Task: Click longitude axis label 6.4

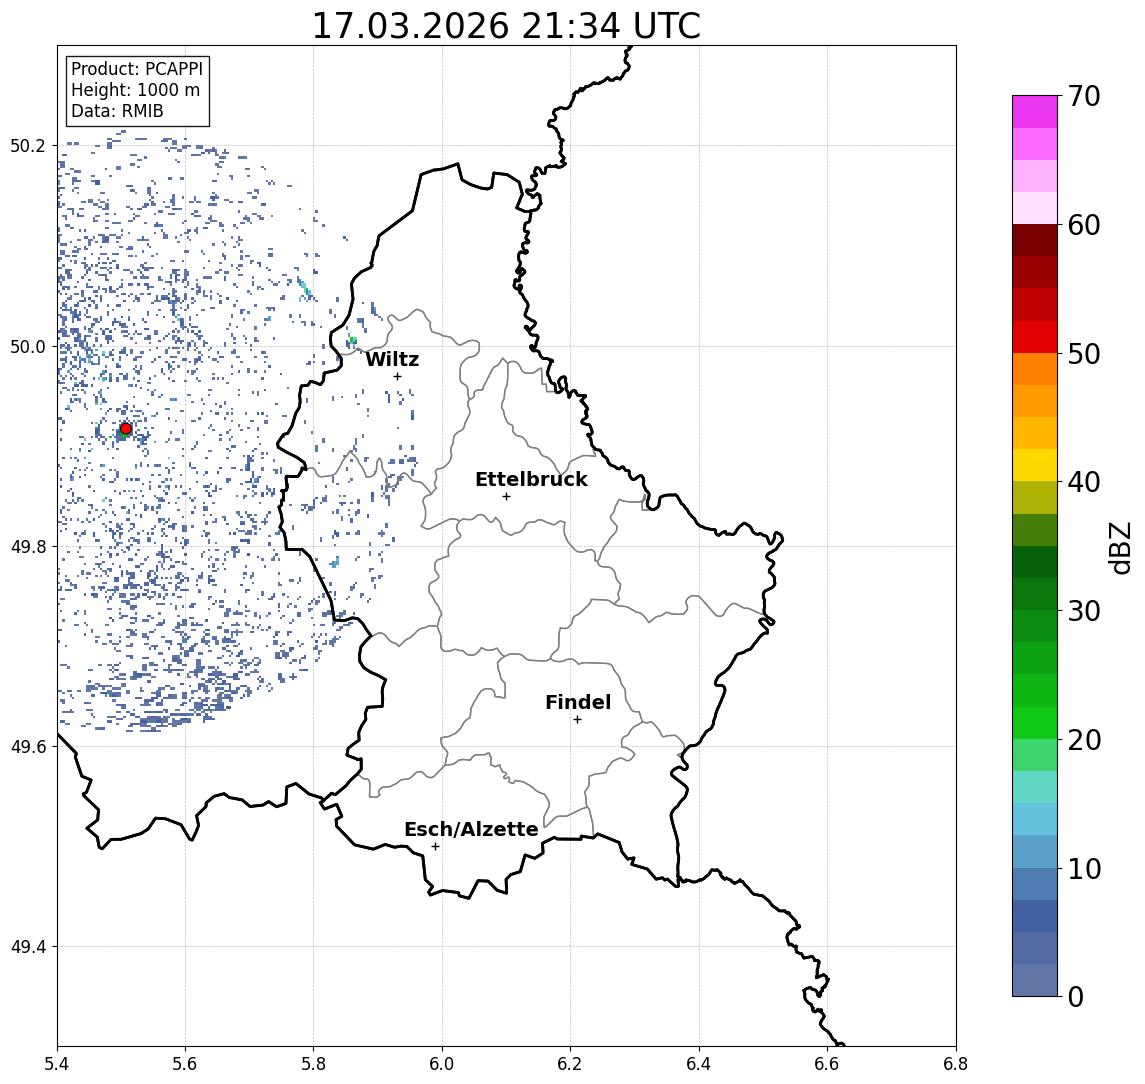Action: point(699,1064)
